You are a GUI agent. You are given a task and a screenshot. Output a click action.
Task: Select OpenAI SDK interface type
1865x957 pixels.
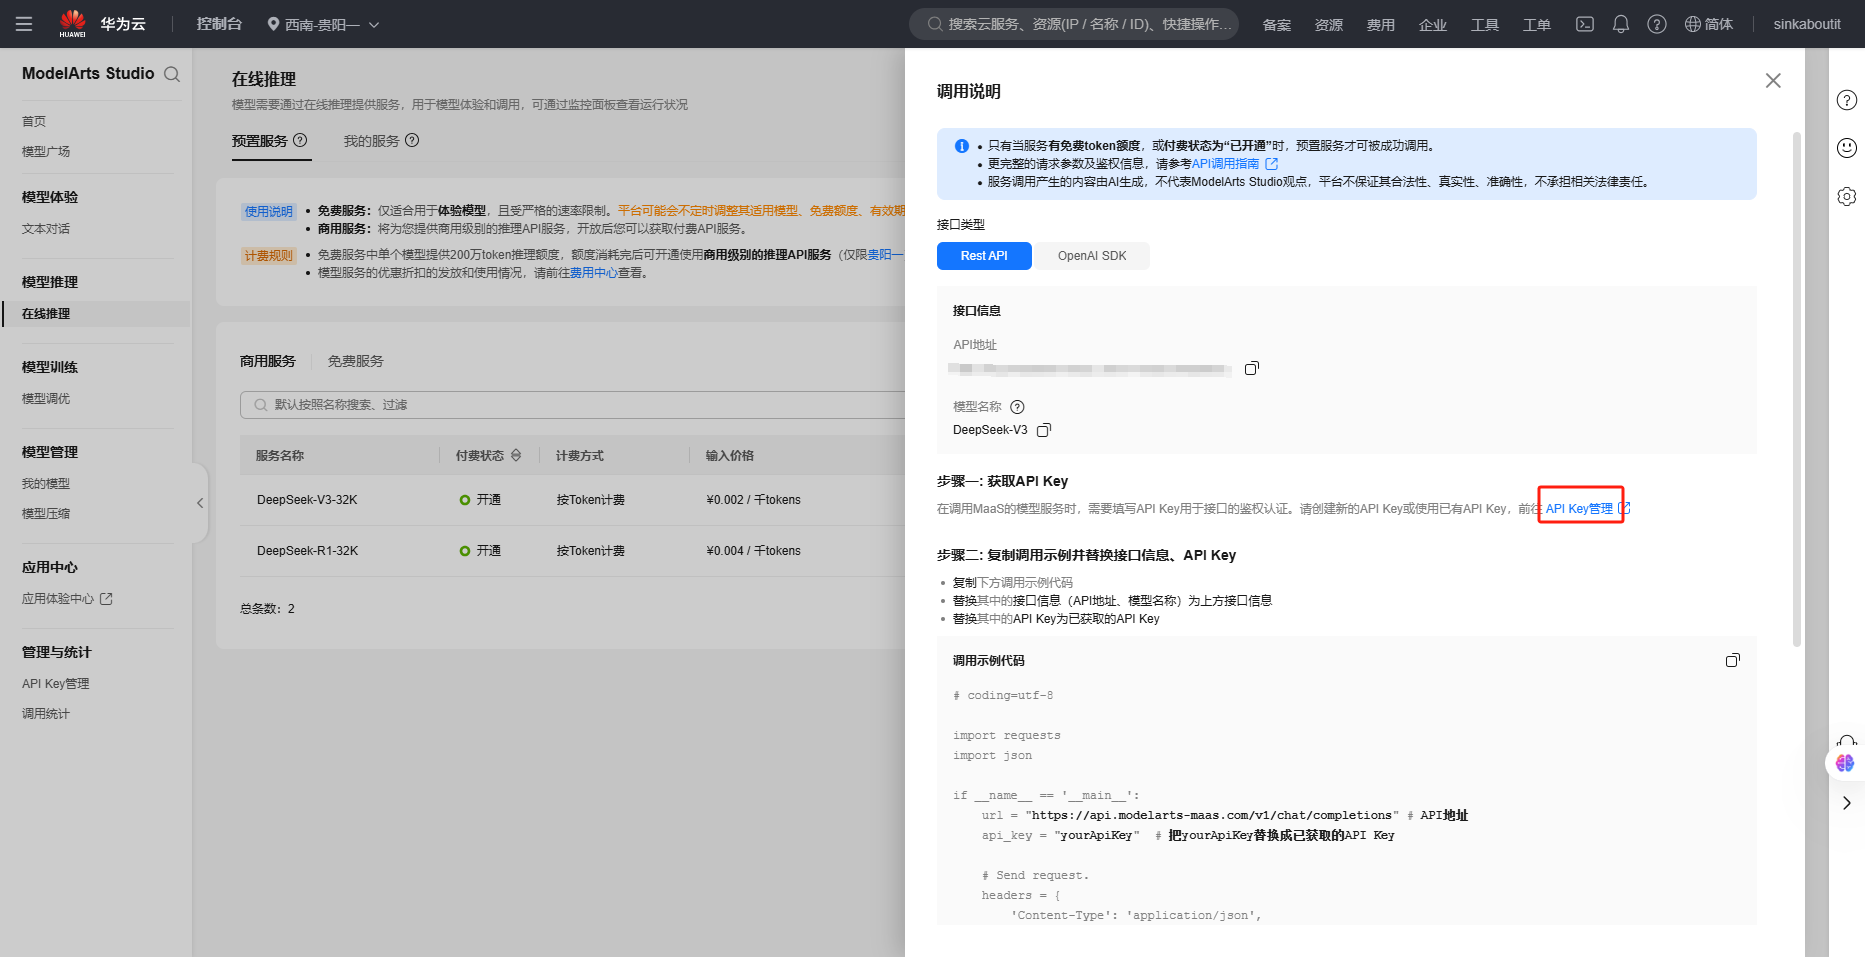pyautogui.click(x=1092, y=256)
